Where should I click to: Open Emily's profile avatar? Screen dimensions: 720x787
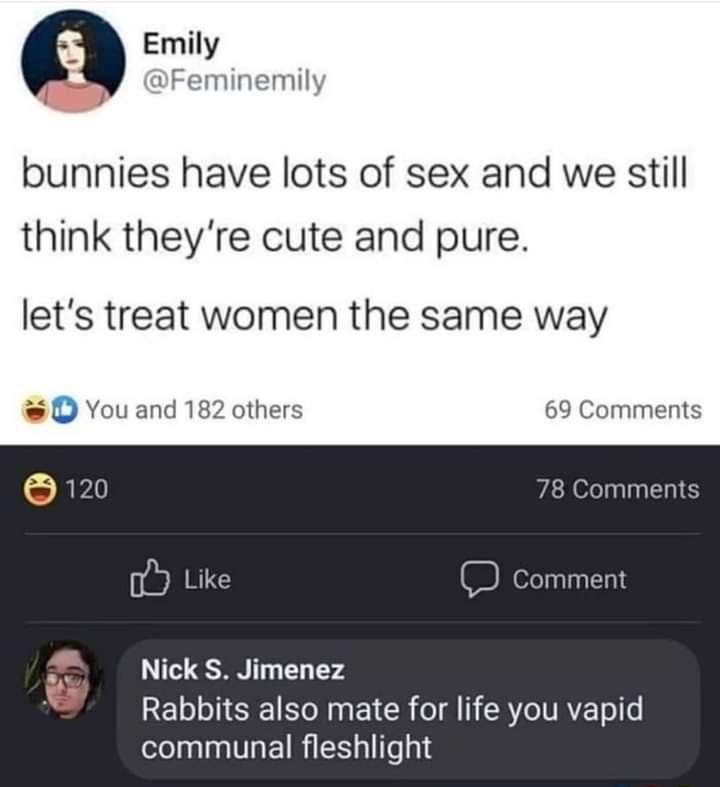tap(73, 61)
